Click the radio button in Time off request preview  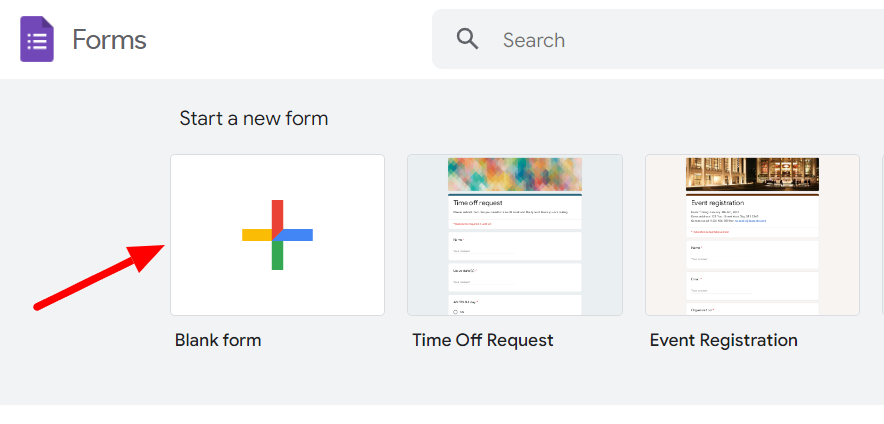click(x=455, y=312)
